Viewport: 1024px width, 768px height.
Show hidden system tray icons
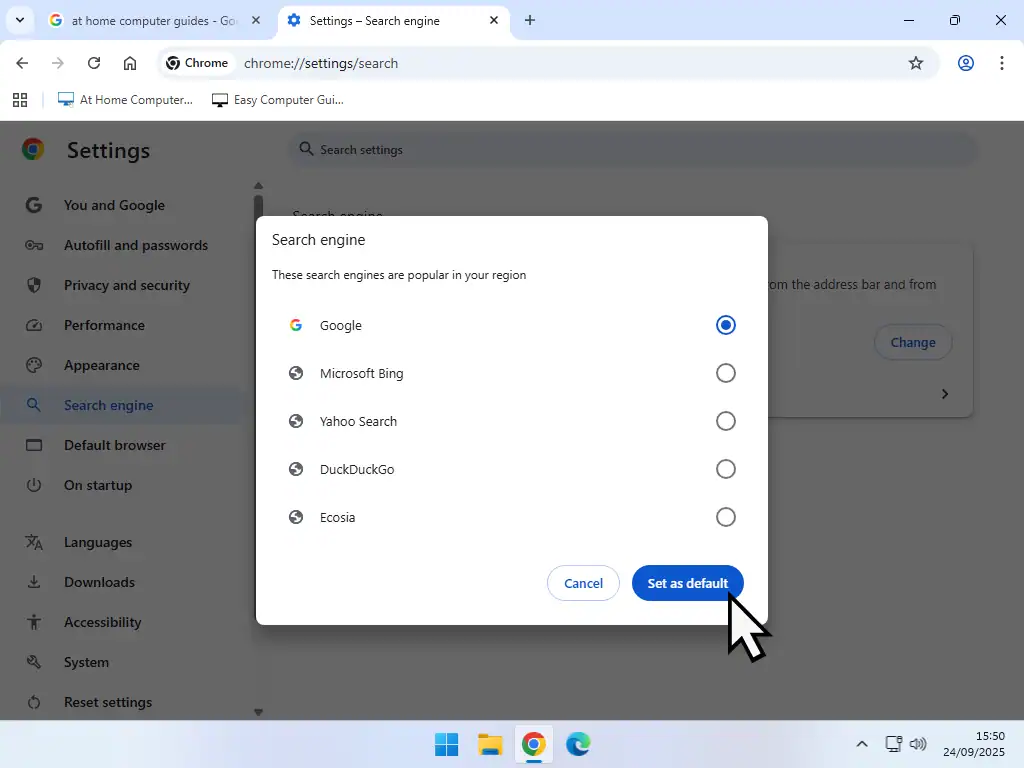point(862,744)
